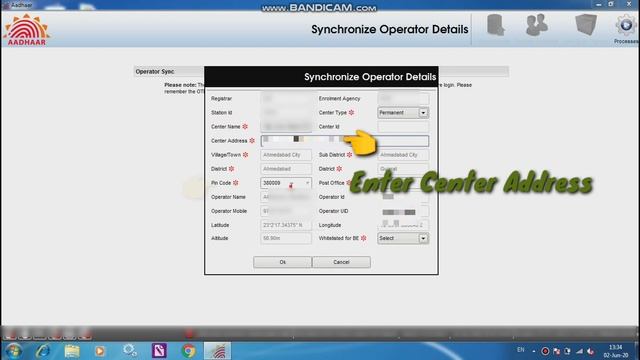
Task: Select the Center Id input field
Action: 403,127
